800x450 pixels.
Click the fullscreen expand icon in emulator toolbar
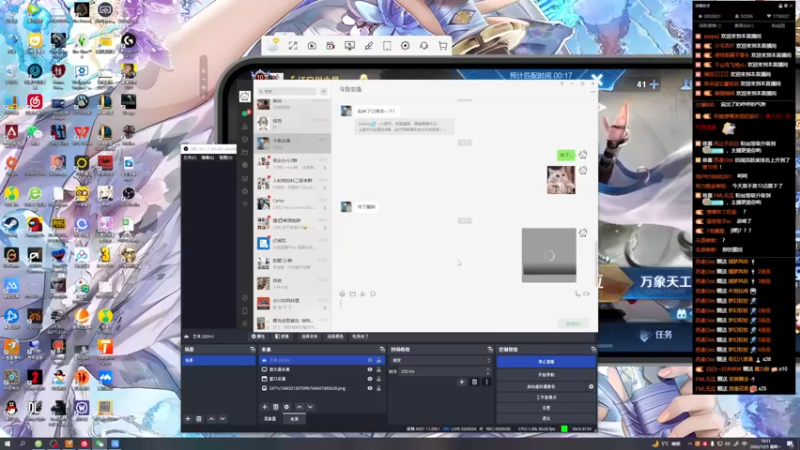point(293,46)
